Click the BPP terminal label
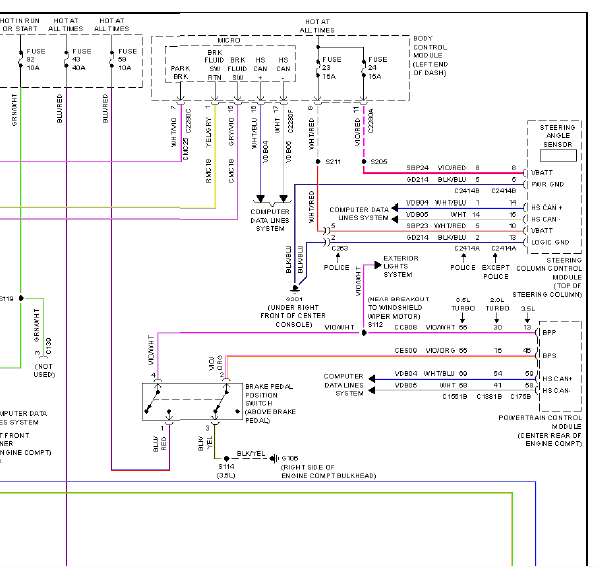The height and width of the screenshot is (567, 600). click(549, 332)
